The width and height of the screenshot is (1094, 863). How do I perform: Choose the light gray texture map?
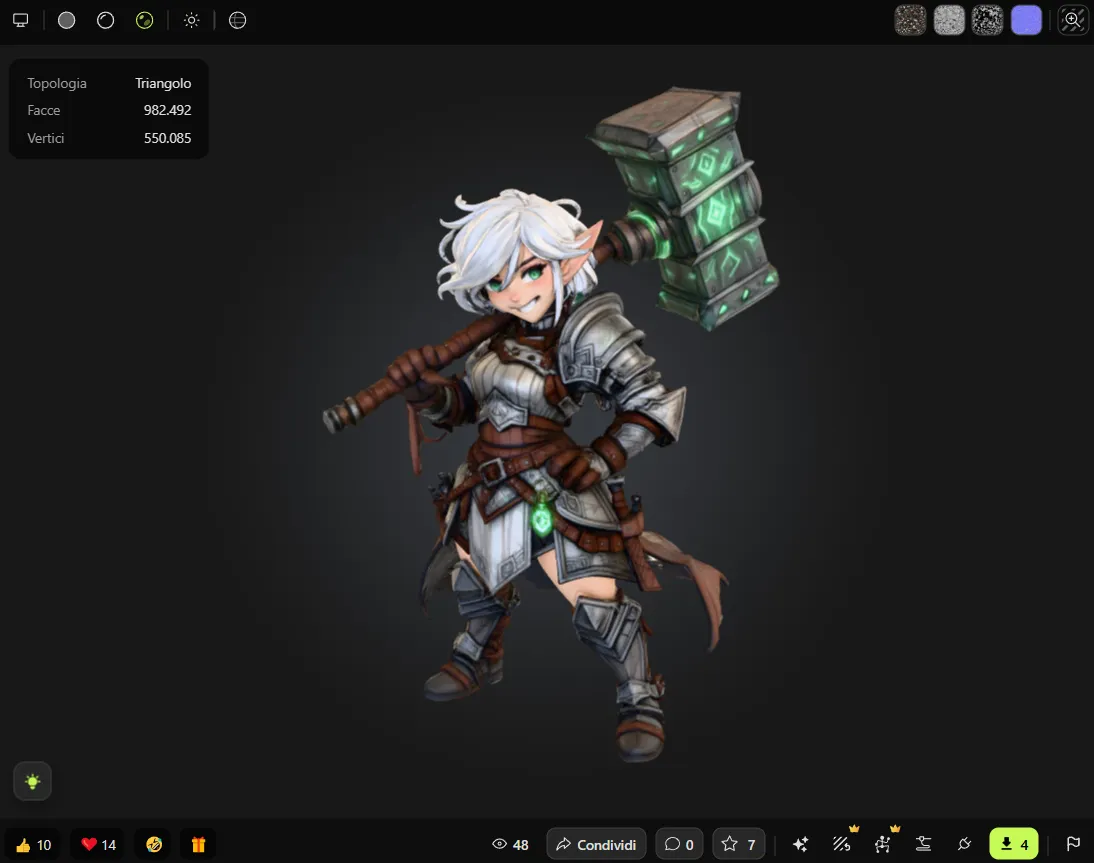949,20
